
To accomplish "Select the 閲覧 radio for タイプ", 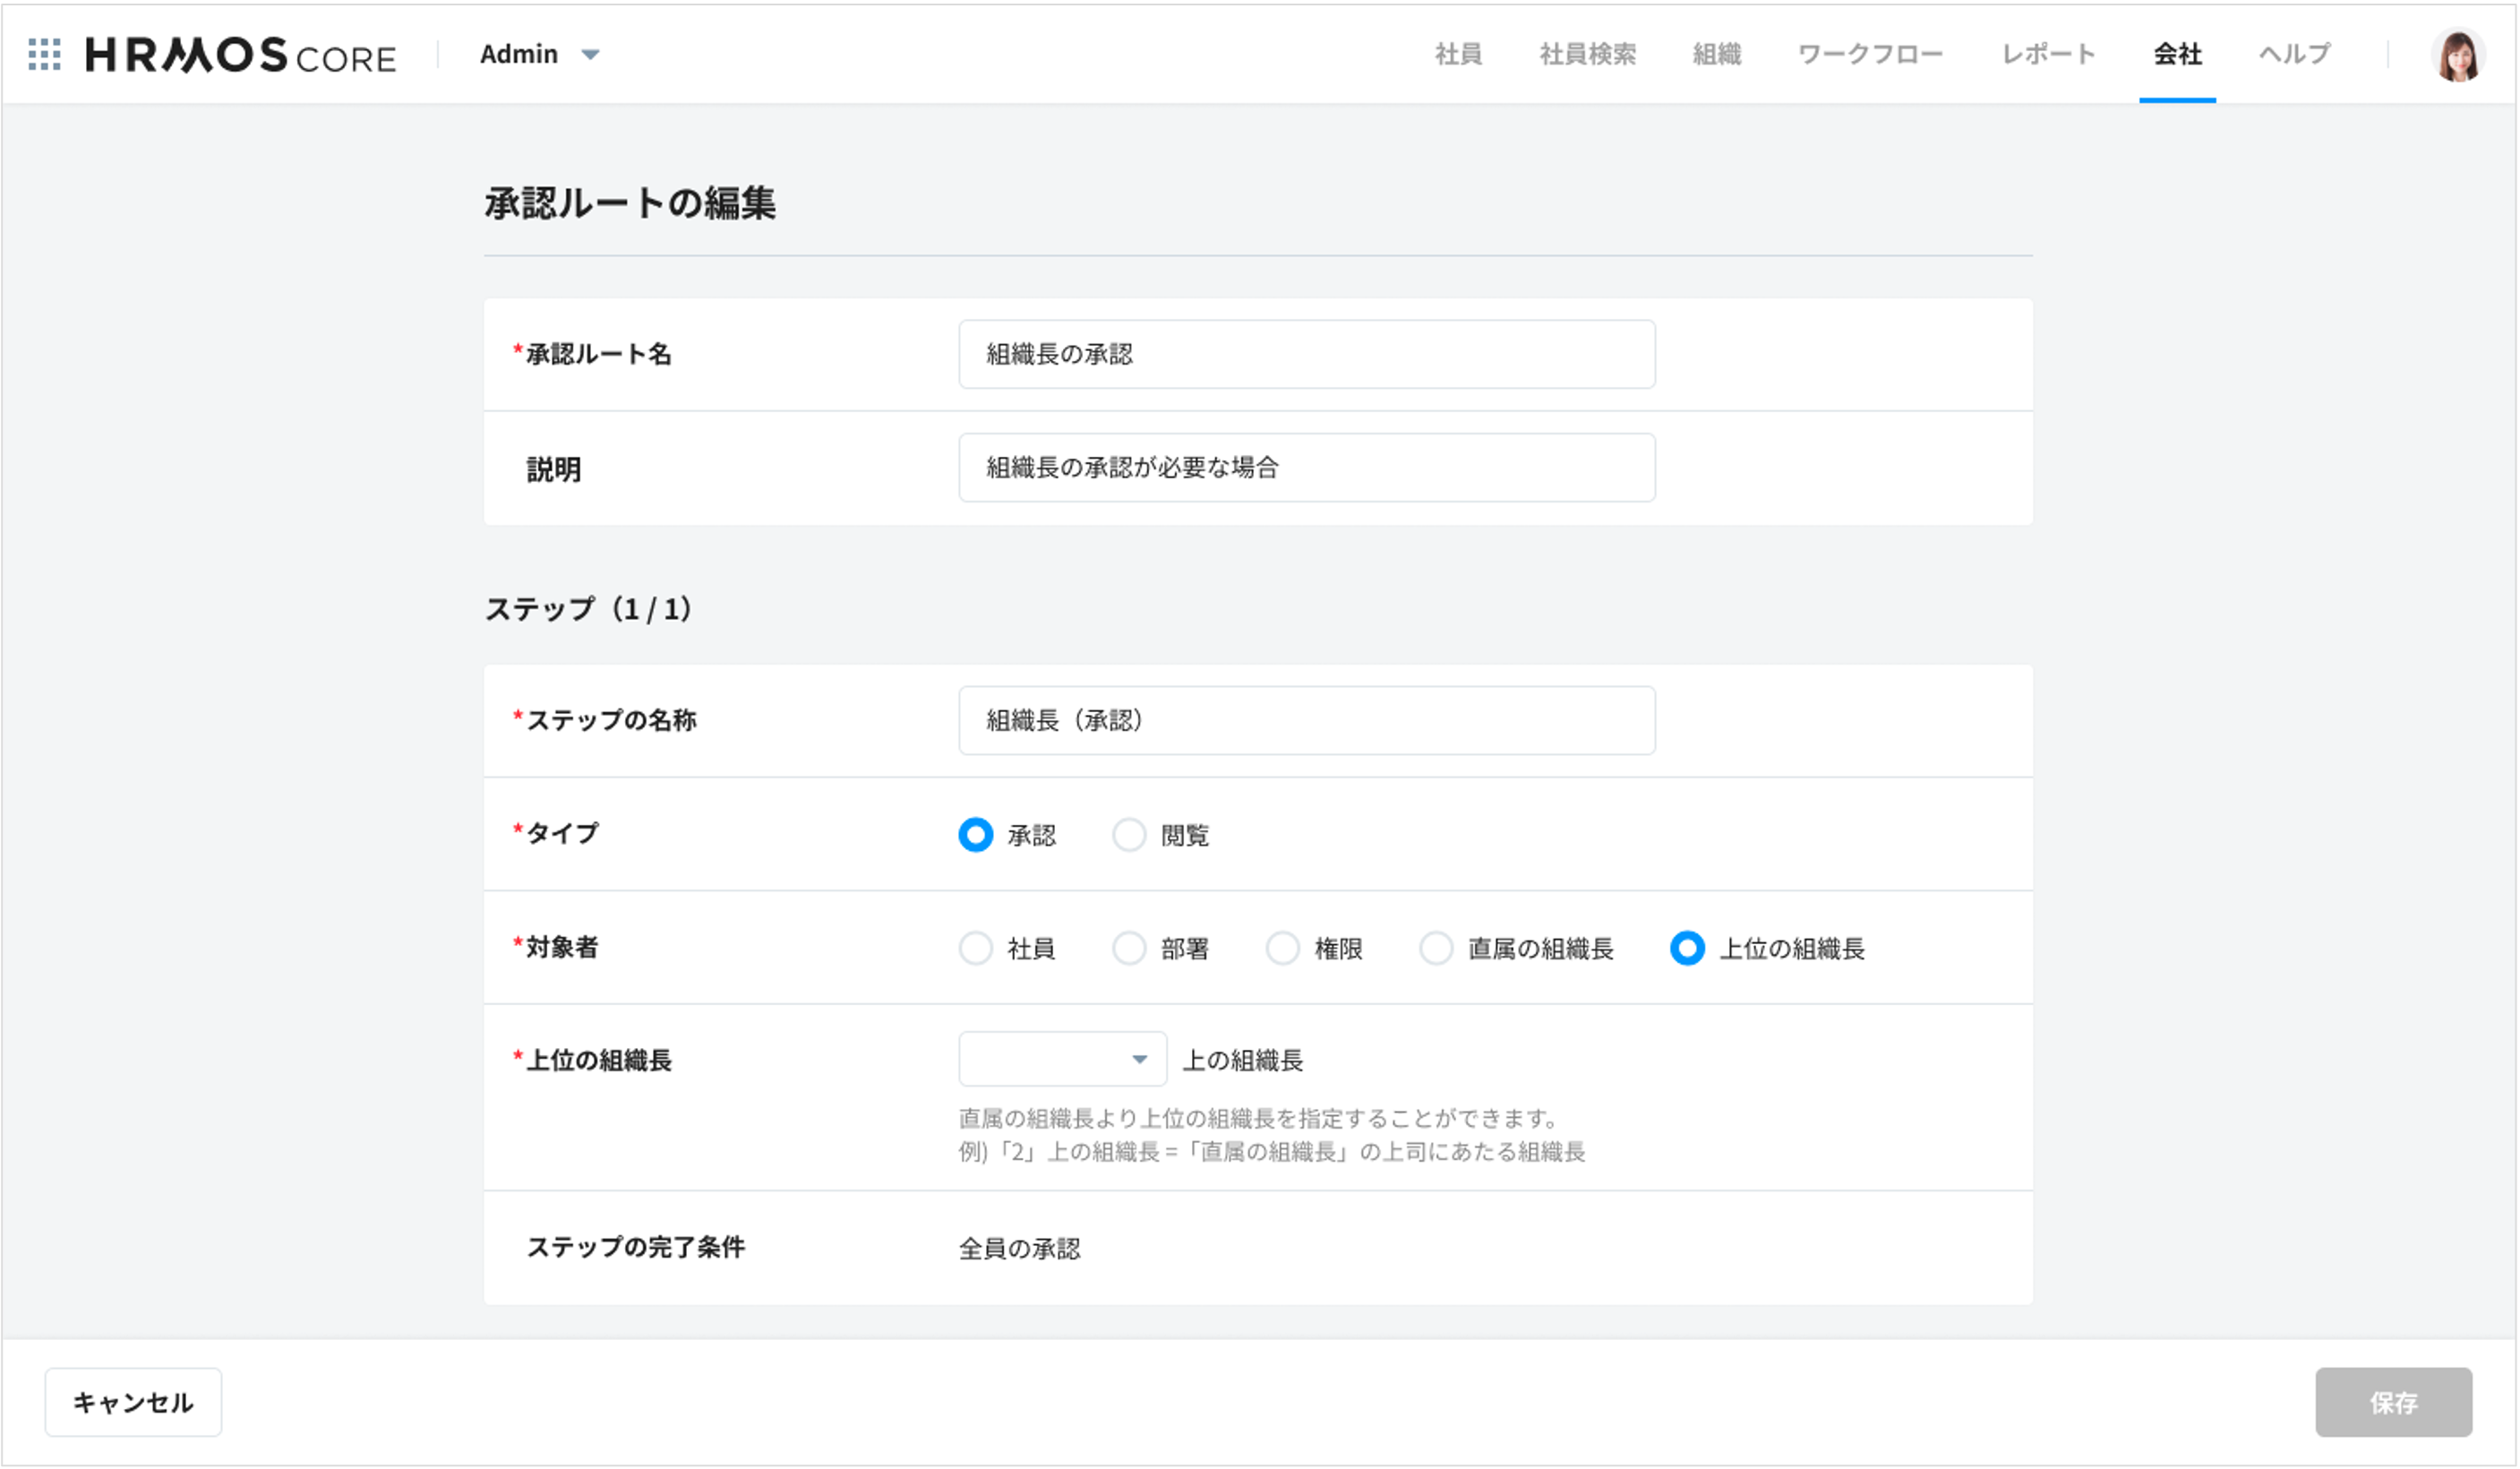I will (1129, 835).
